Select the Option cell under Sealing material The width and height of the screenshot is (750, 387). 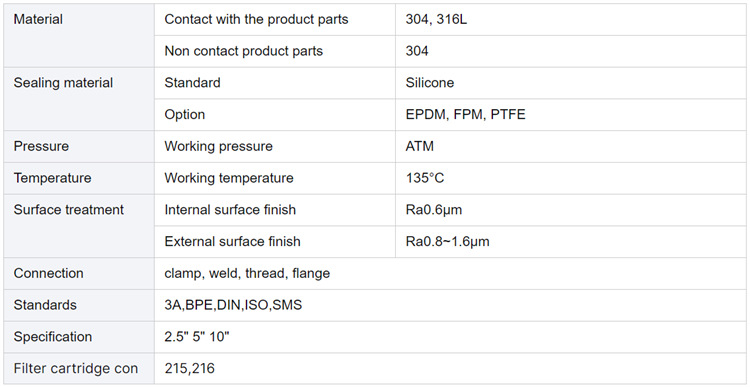(275, 115)
